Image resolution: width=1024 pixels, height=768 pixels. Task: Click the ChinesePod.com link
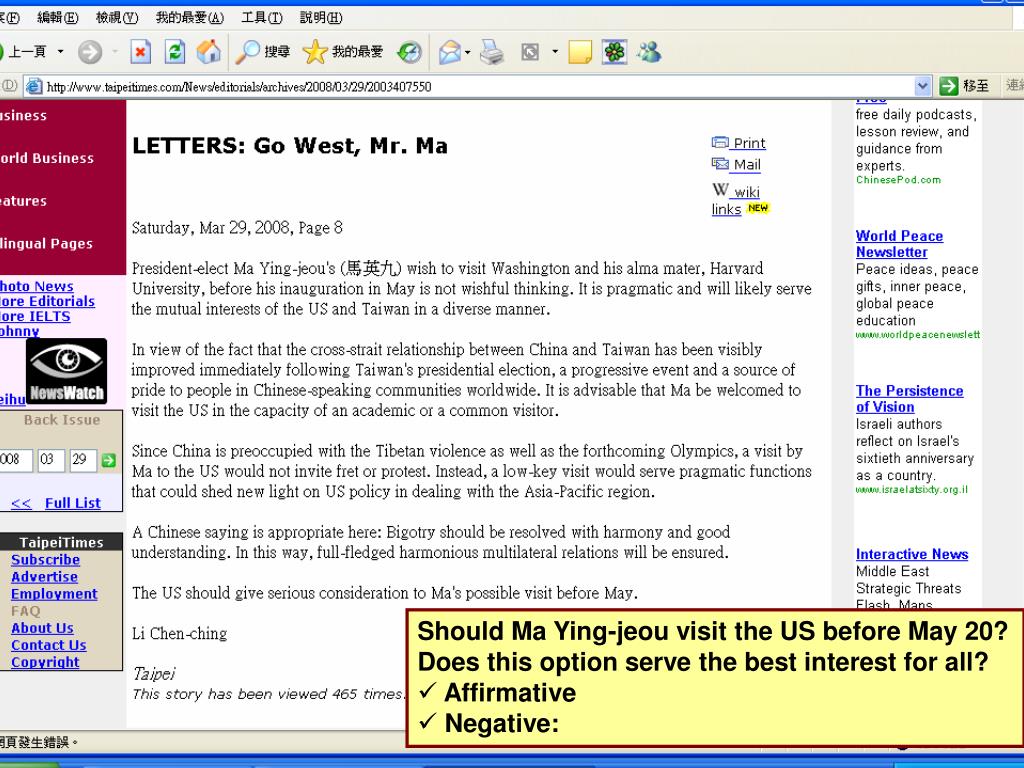click(898, 180)
